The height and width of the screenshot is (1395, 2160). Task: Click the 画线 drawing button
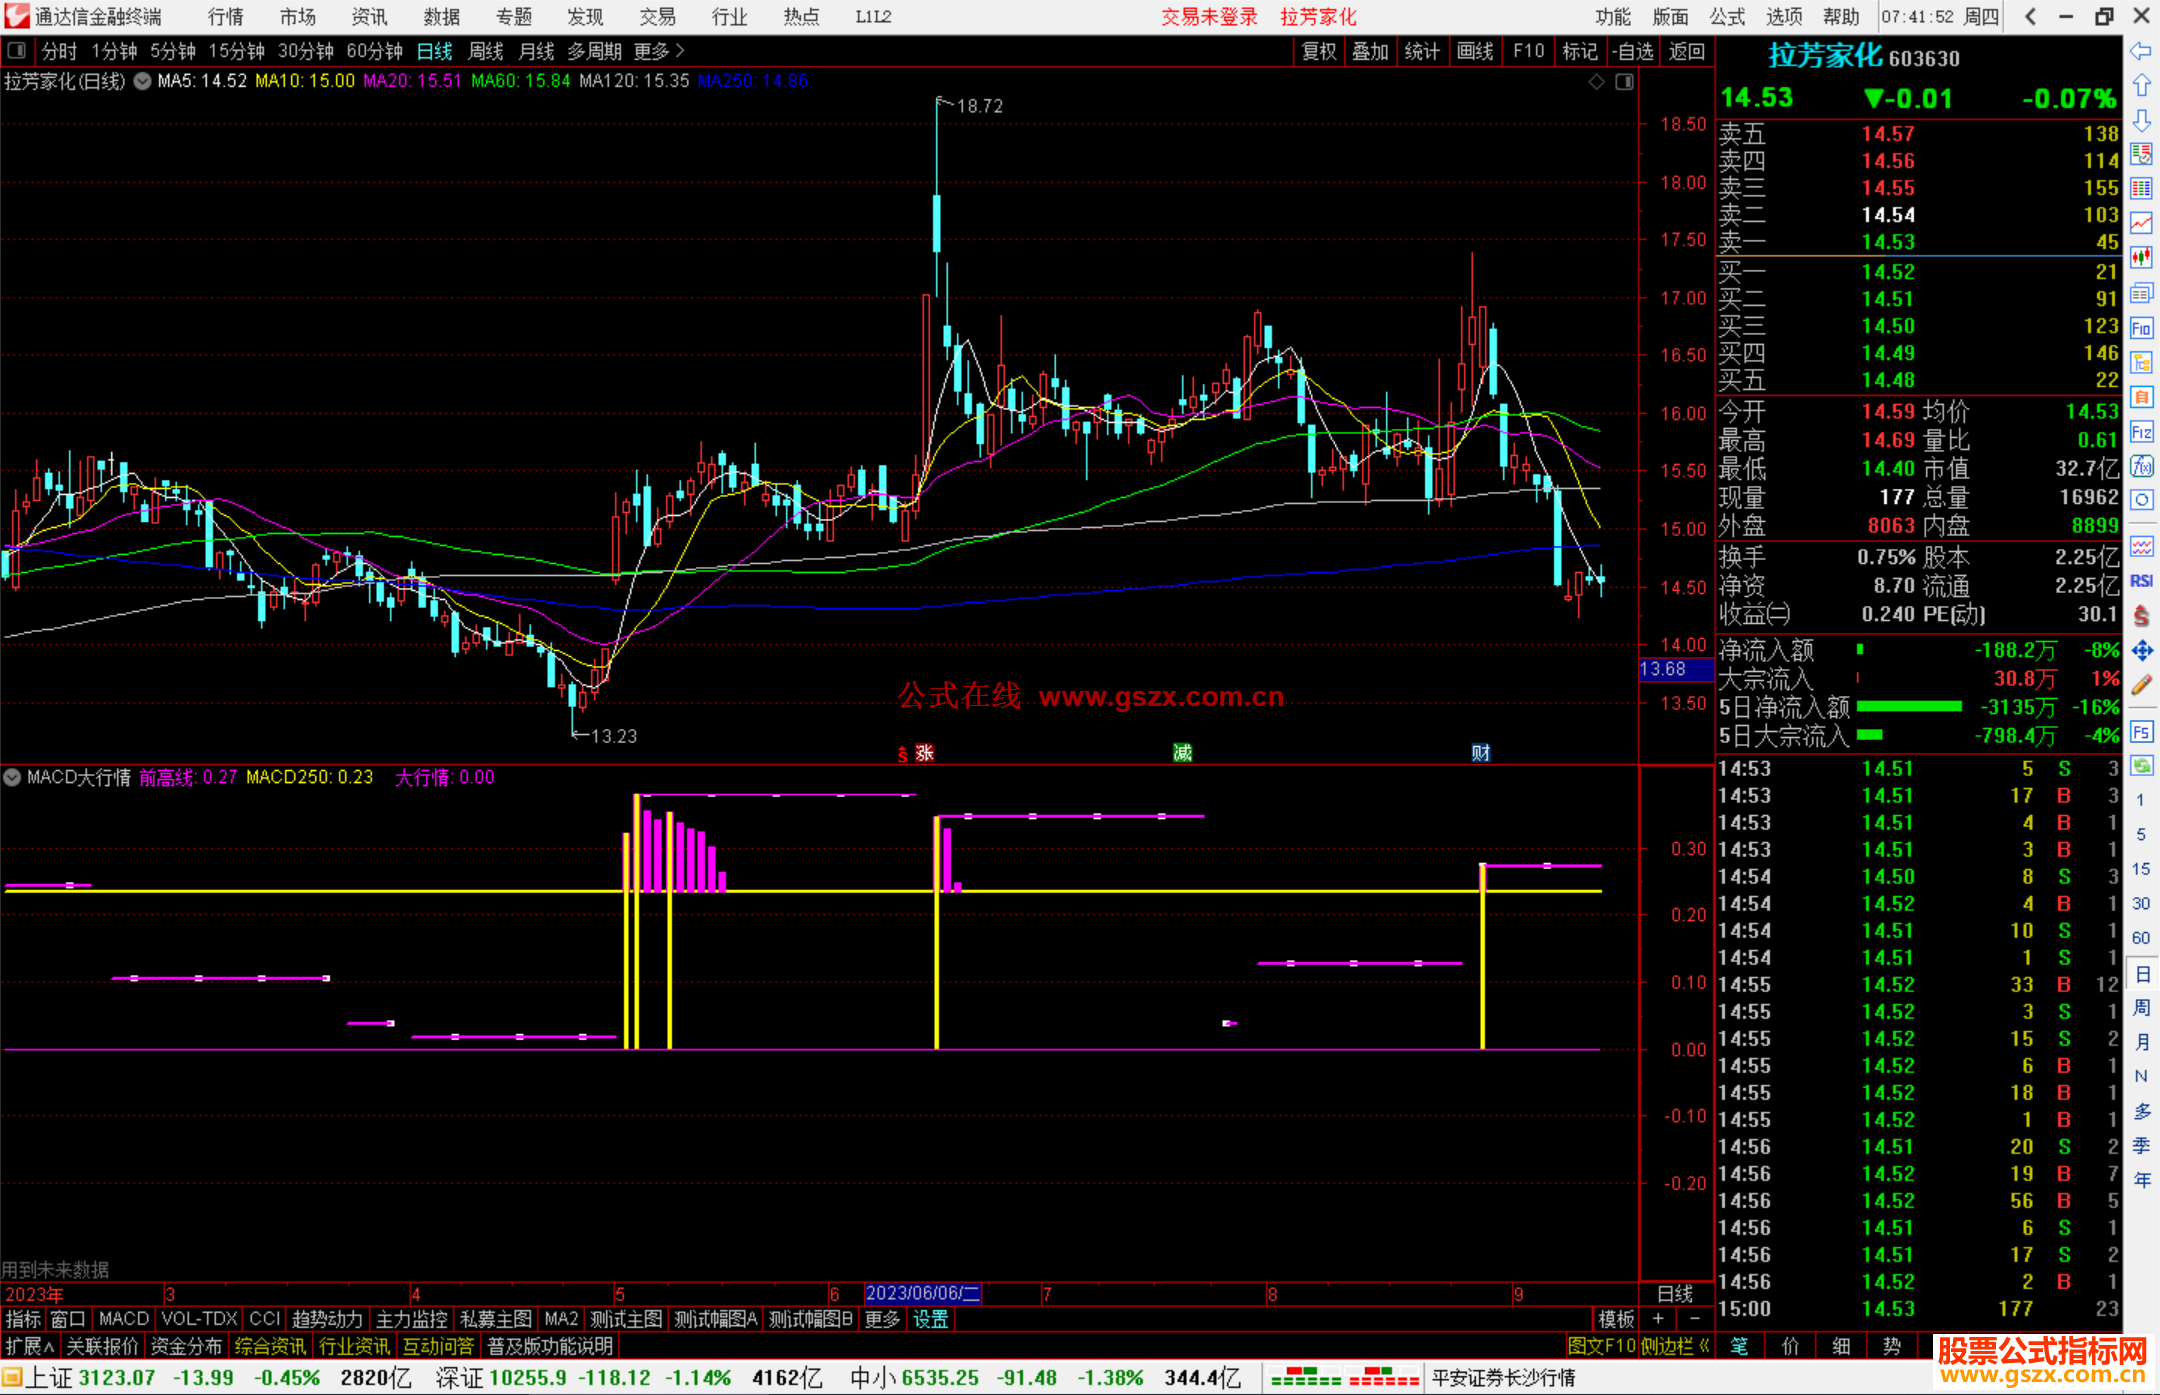point(1475,51)
